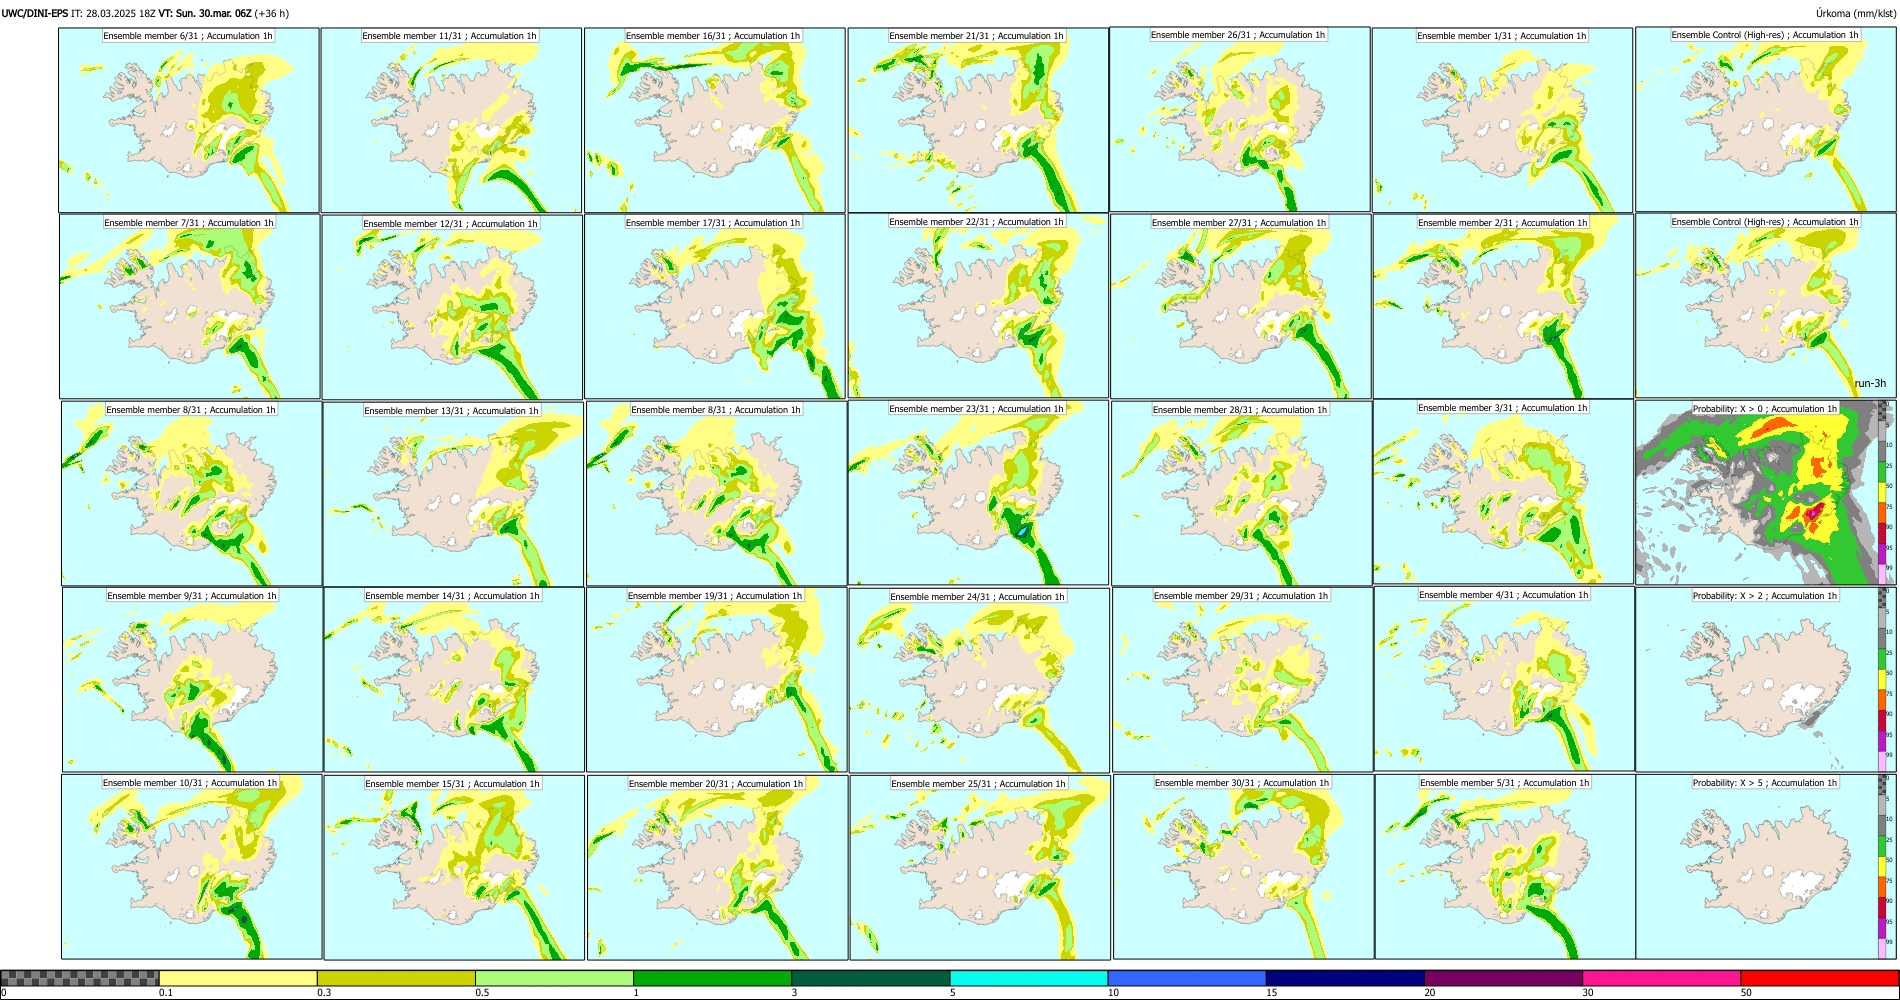Image resolution: width=1900 pixels, height=1000 pixels.
Task: Select the Ensemble member 27/31 map panel
Action: coord(1240,307)
